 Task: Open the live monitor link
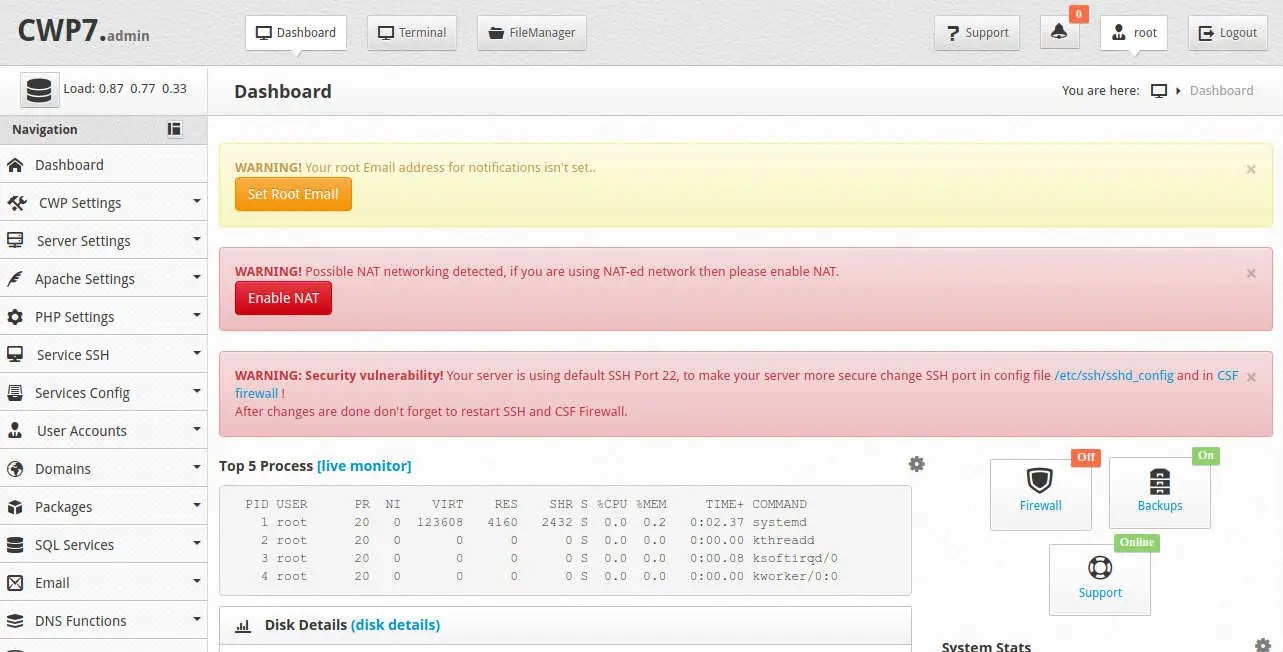point(364,466)
